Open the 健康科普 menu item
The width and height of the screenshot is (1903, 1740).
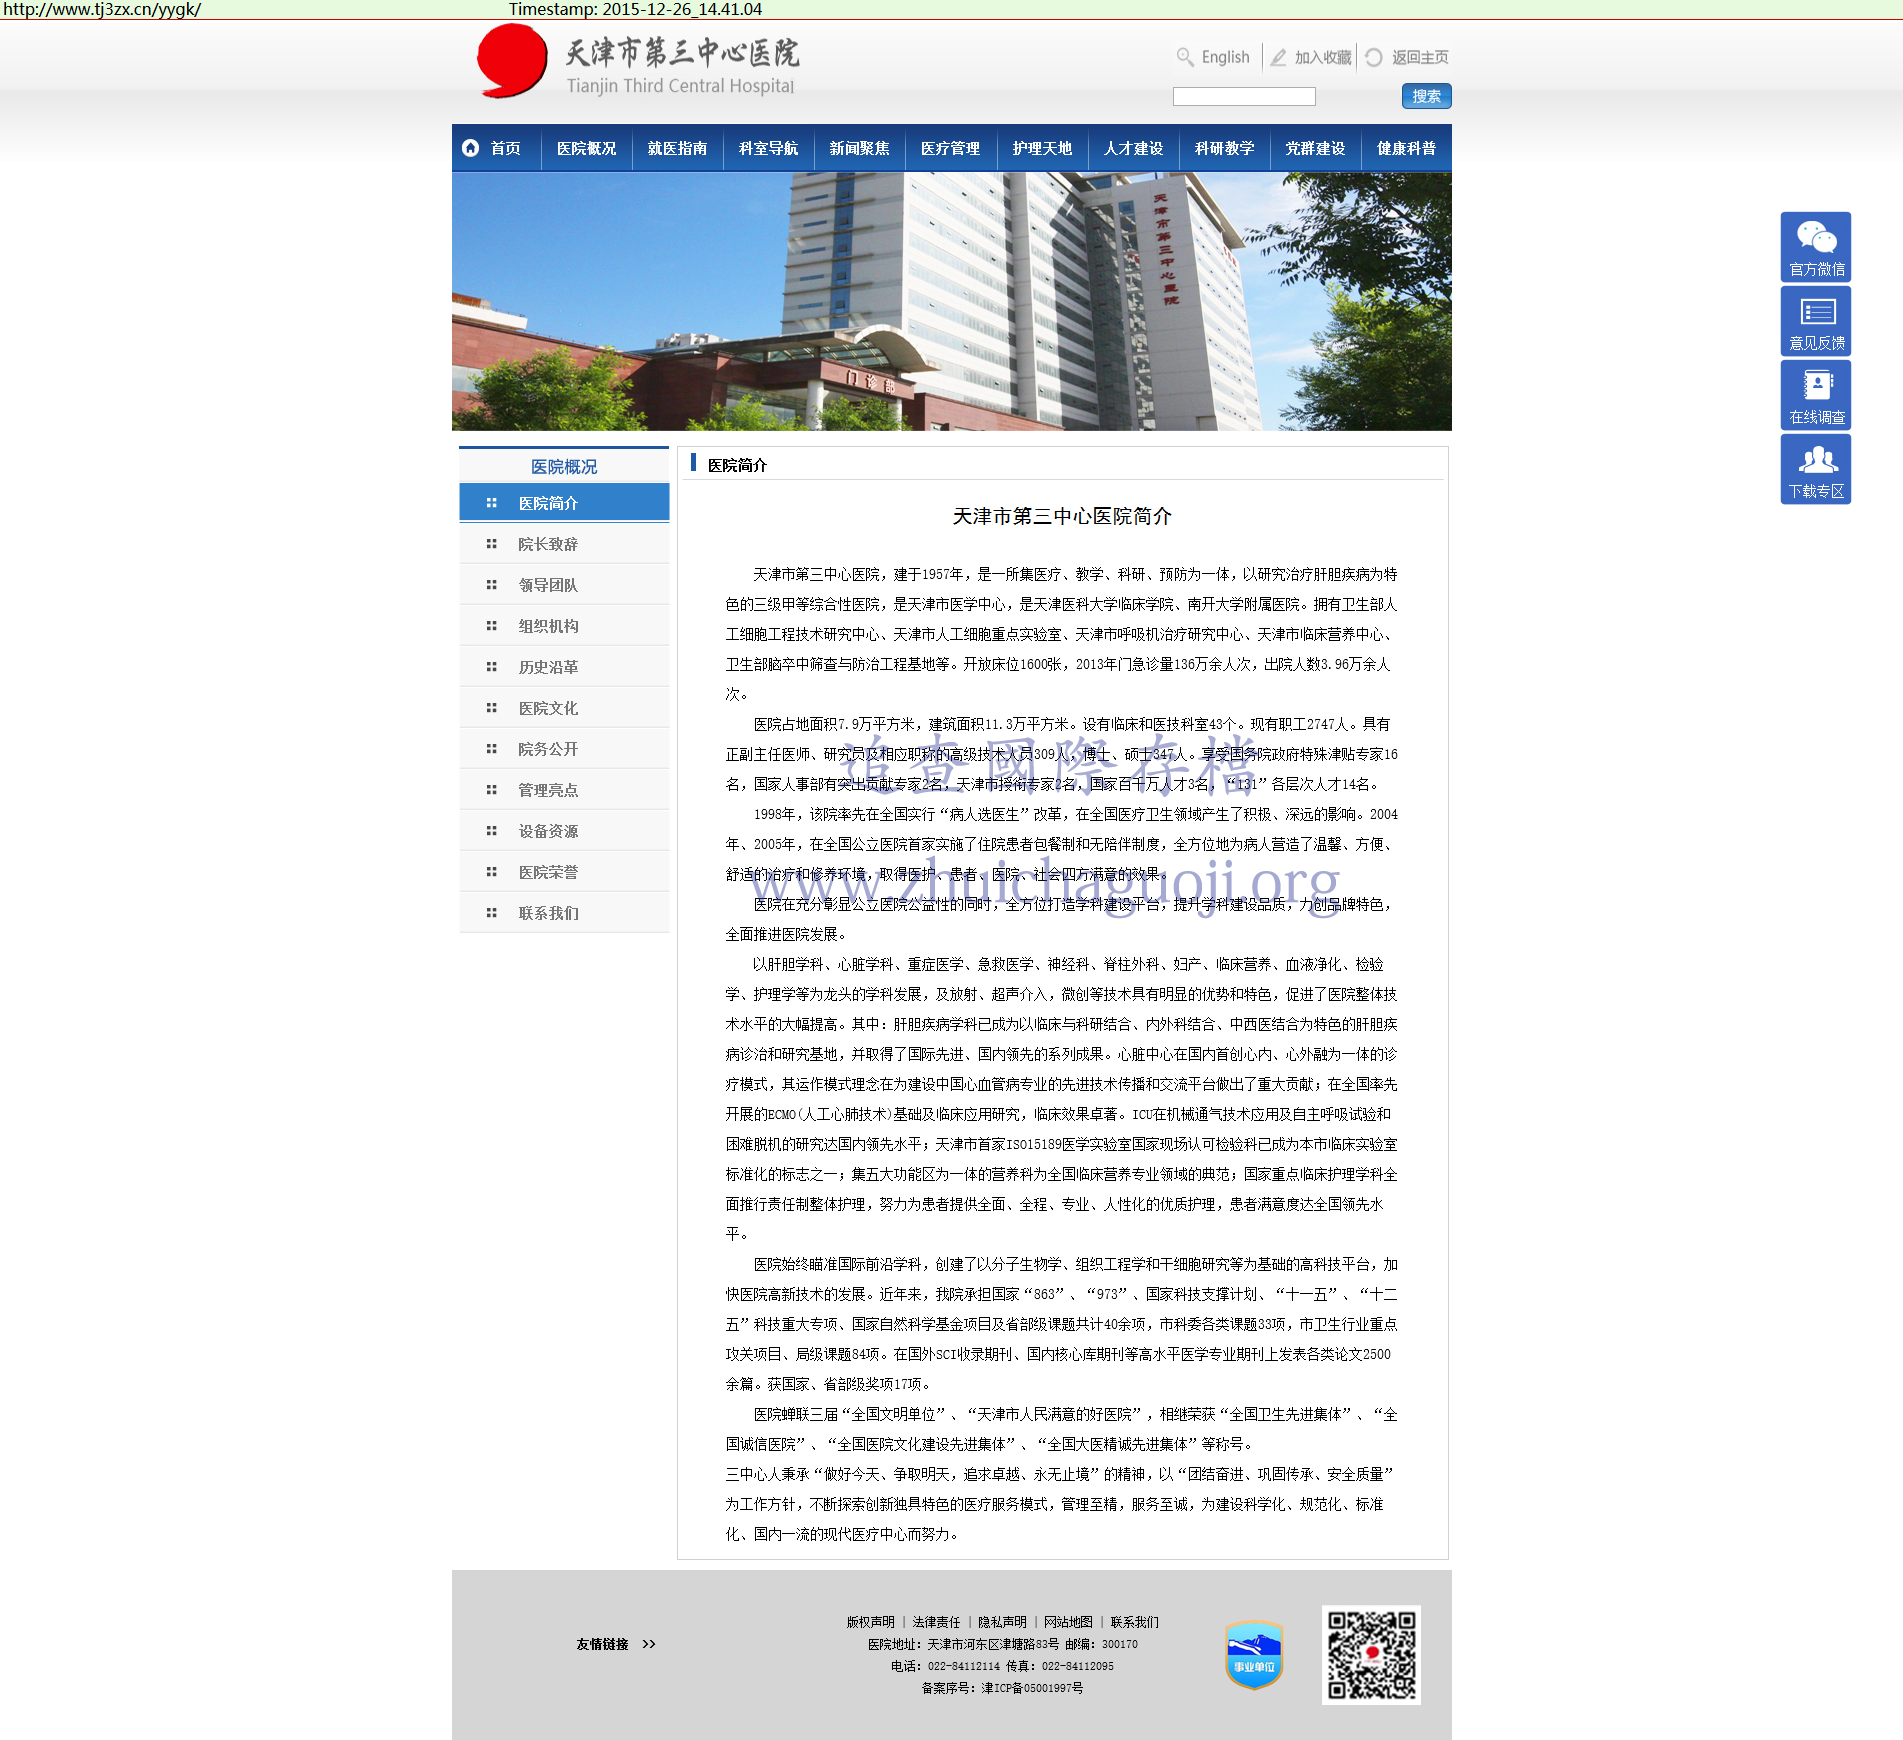tap(1406, 148)
